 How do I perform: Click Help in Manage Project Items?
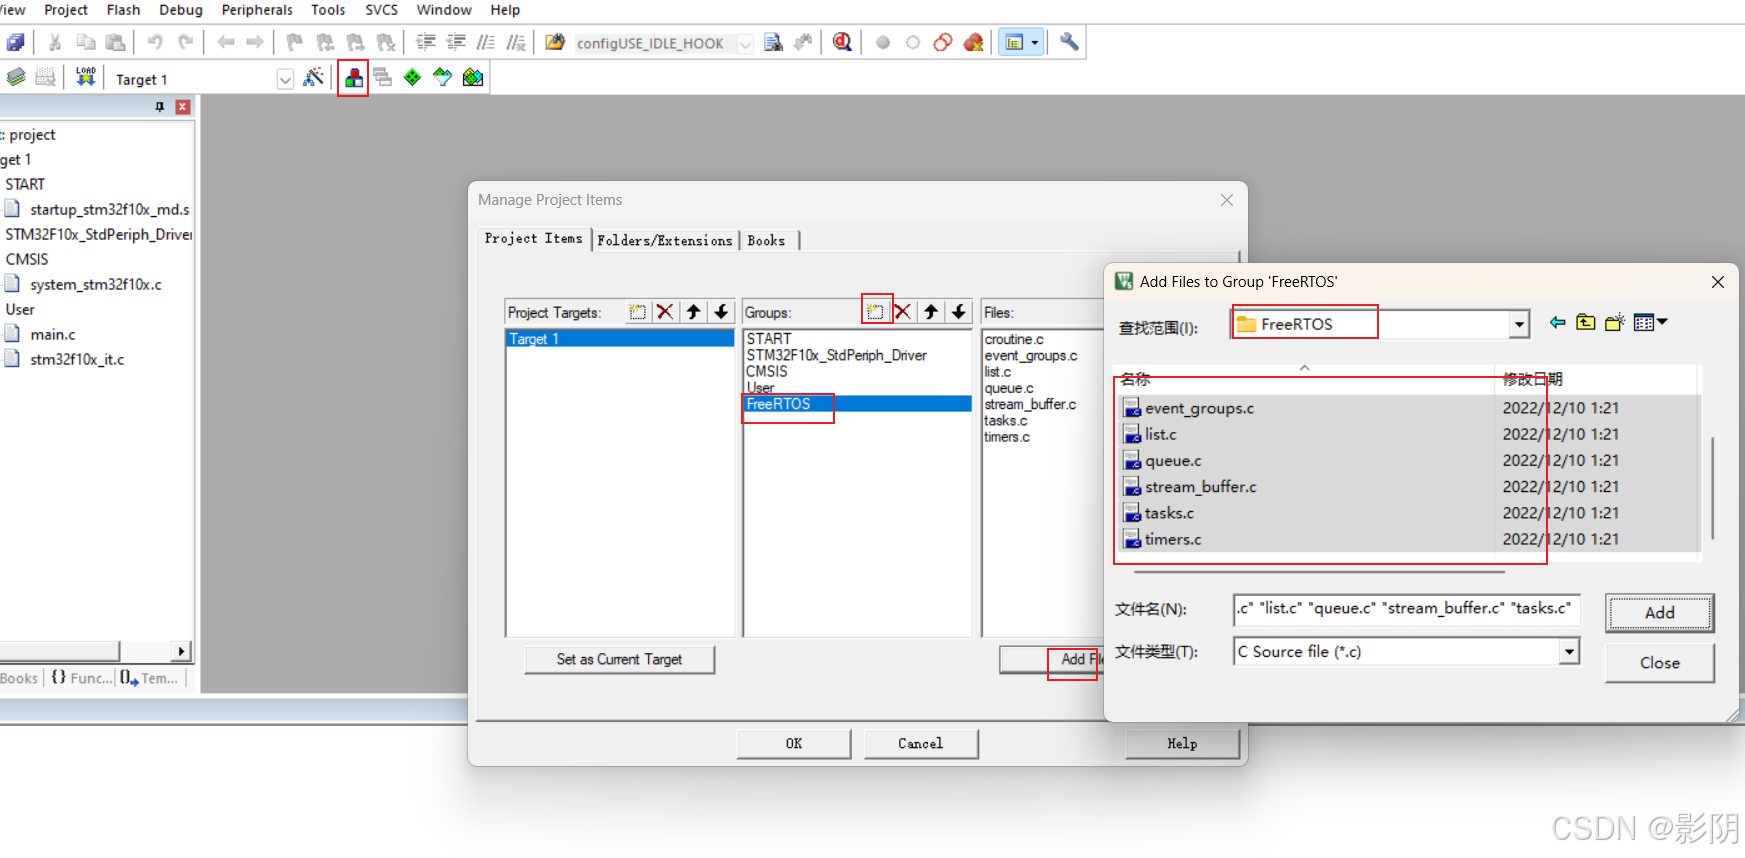pyautogui.click(x=1182, y=744)
